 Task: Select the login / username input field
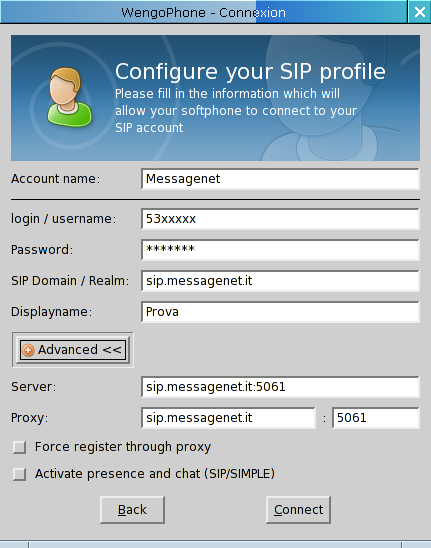(x=280, y=219)
